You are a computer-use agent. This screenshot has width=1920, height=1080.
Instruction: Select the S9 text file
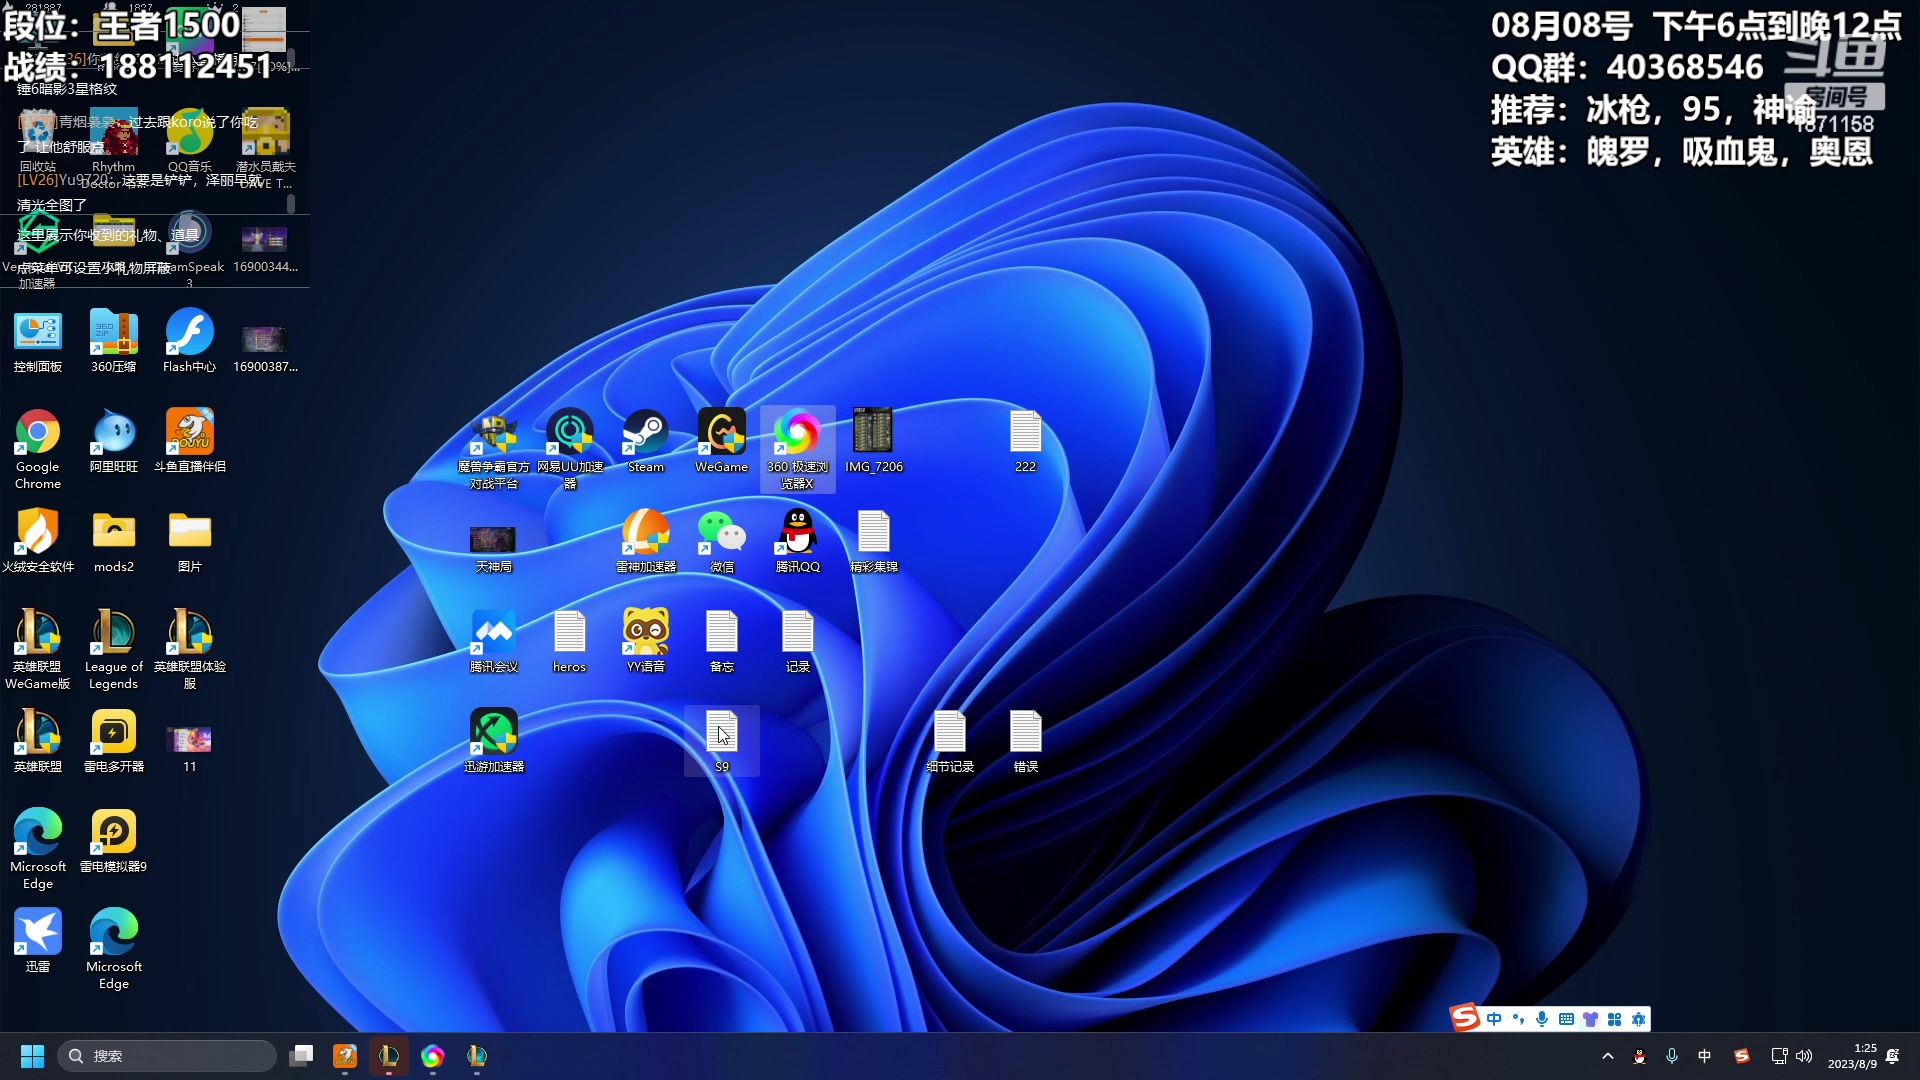(x=722, y=741)
